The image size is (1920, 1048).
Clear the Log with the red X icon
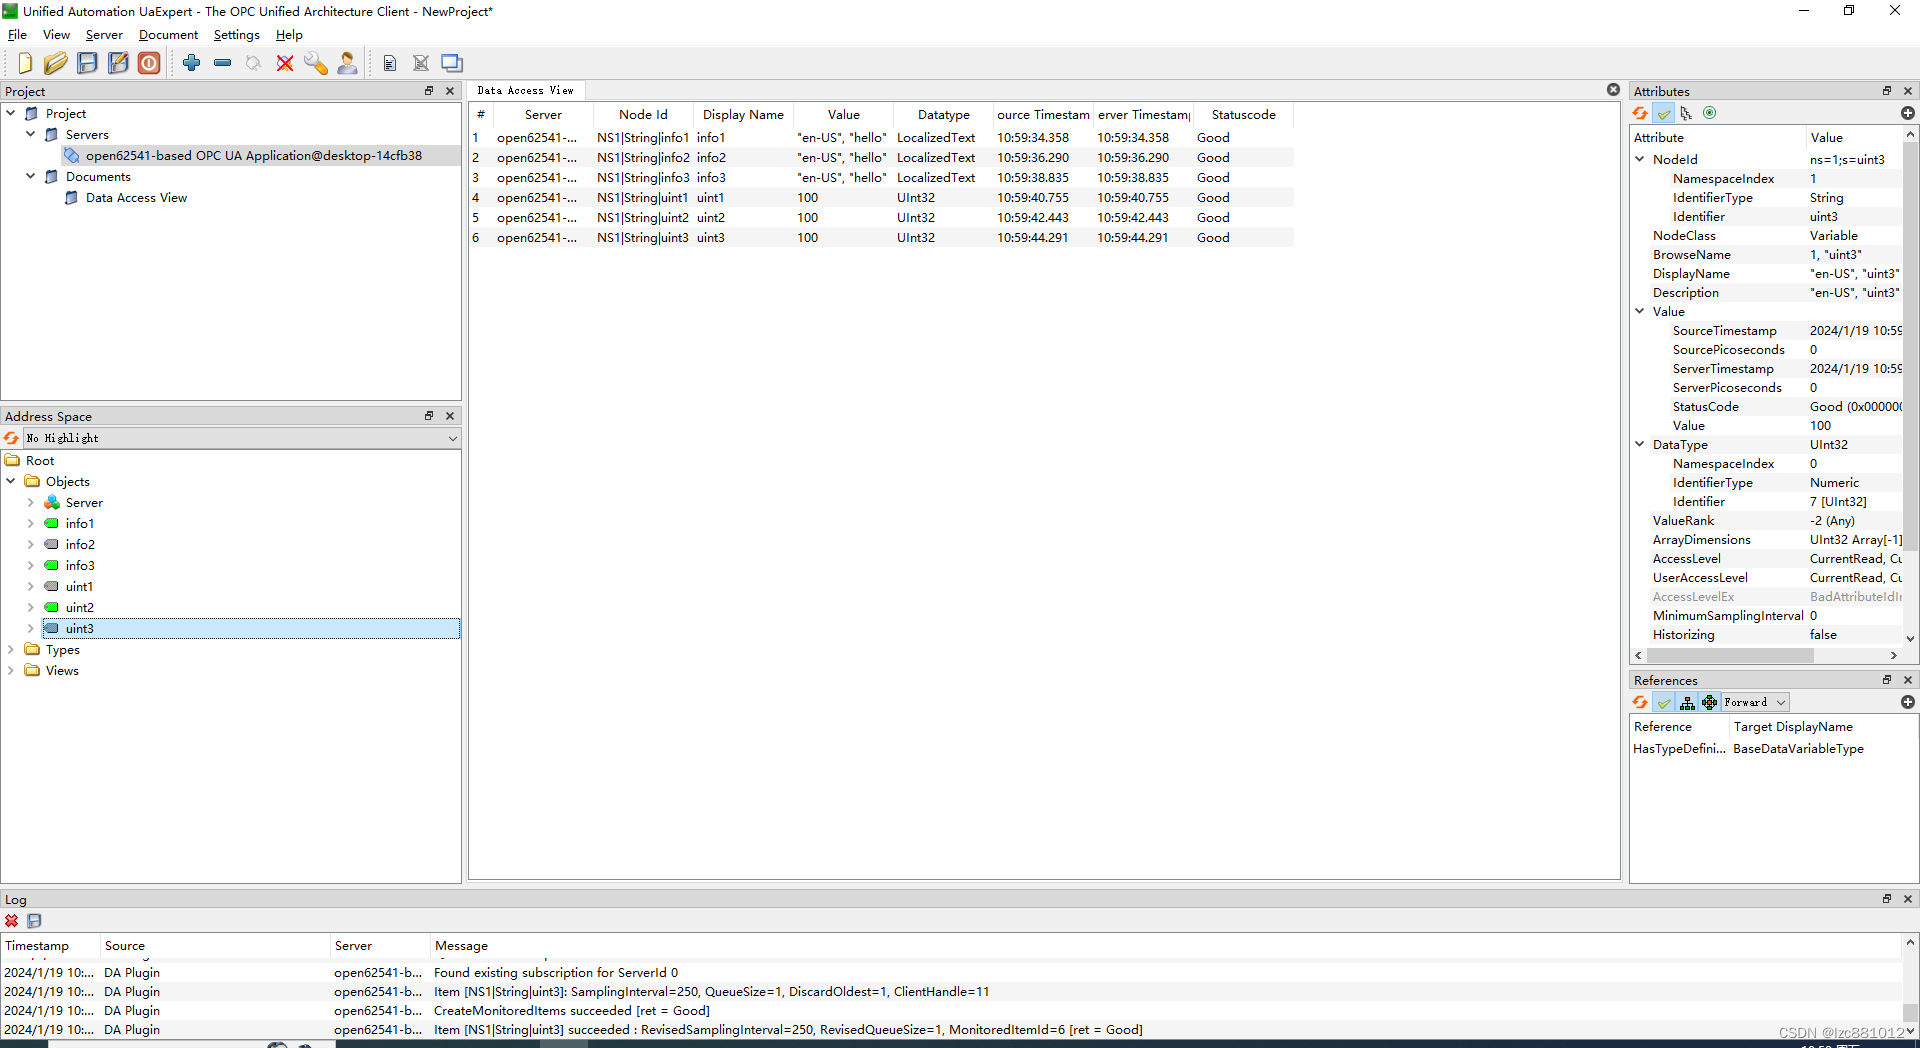11,921
